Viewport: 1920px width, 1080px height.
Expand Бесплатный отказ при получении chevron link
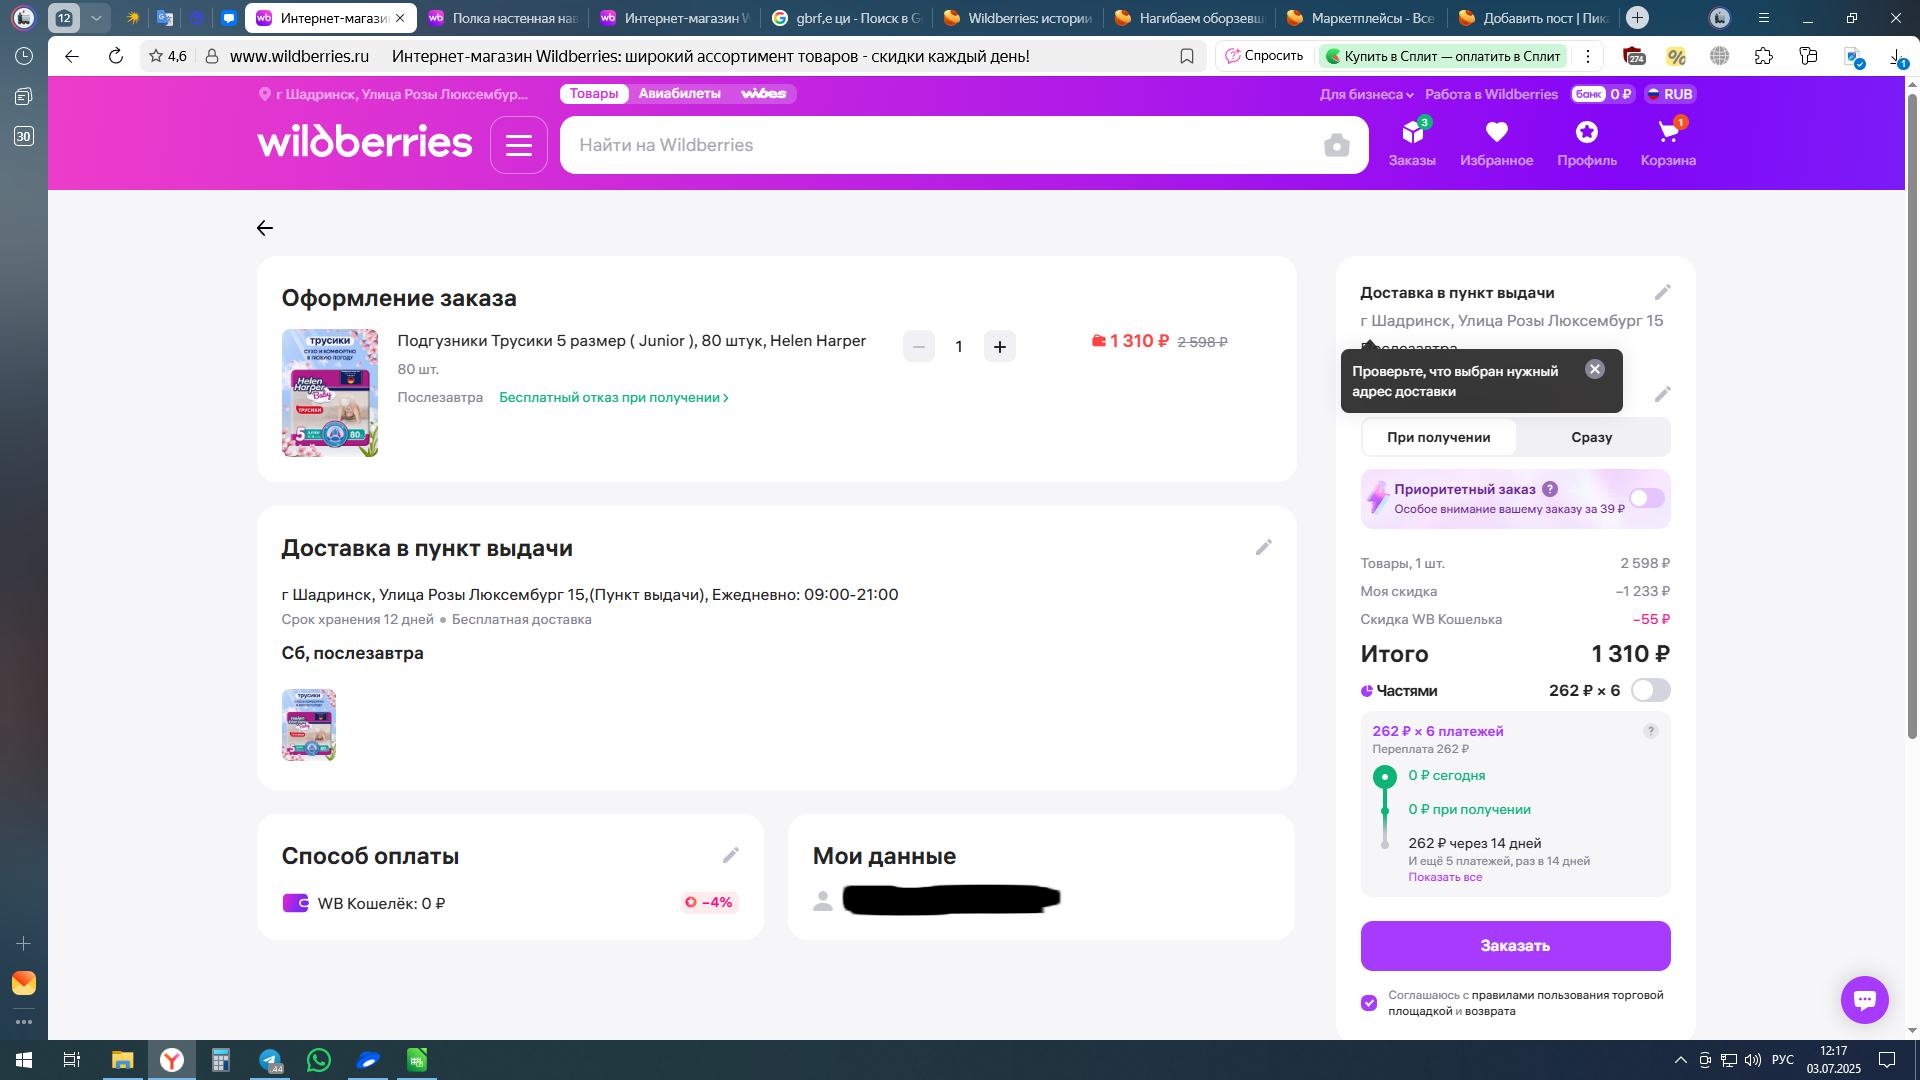pyautogui.click(x=614, y=398)
